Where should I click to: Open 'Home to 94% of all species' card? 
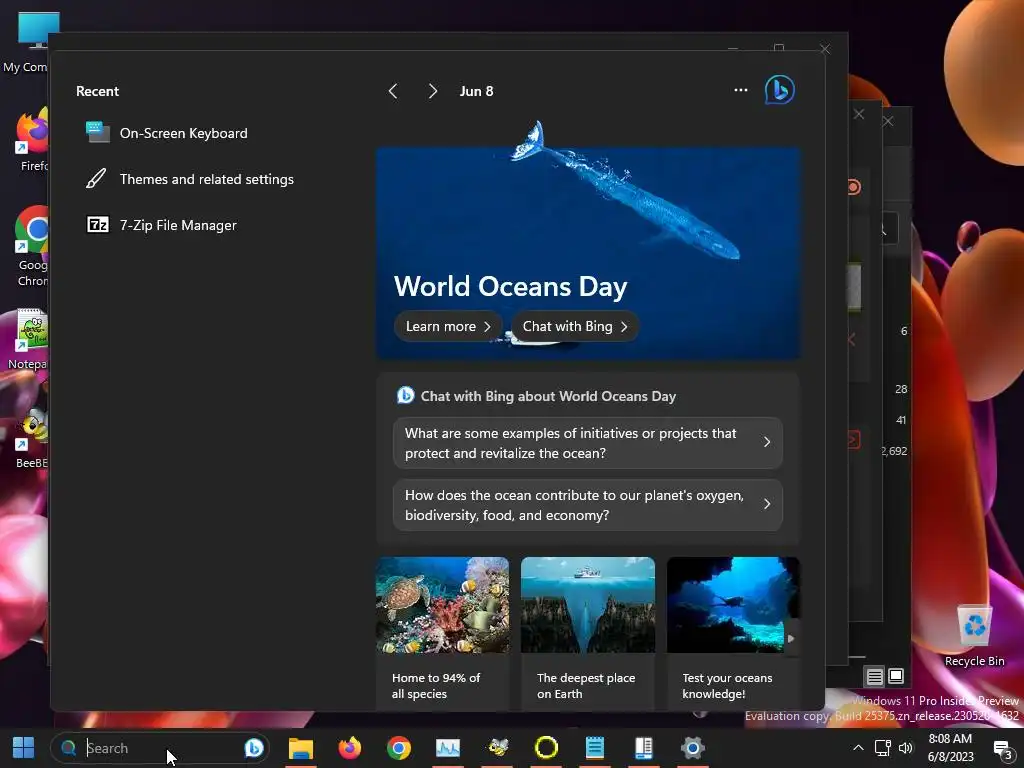442,632
